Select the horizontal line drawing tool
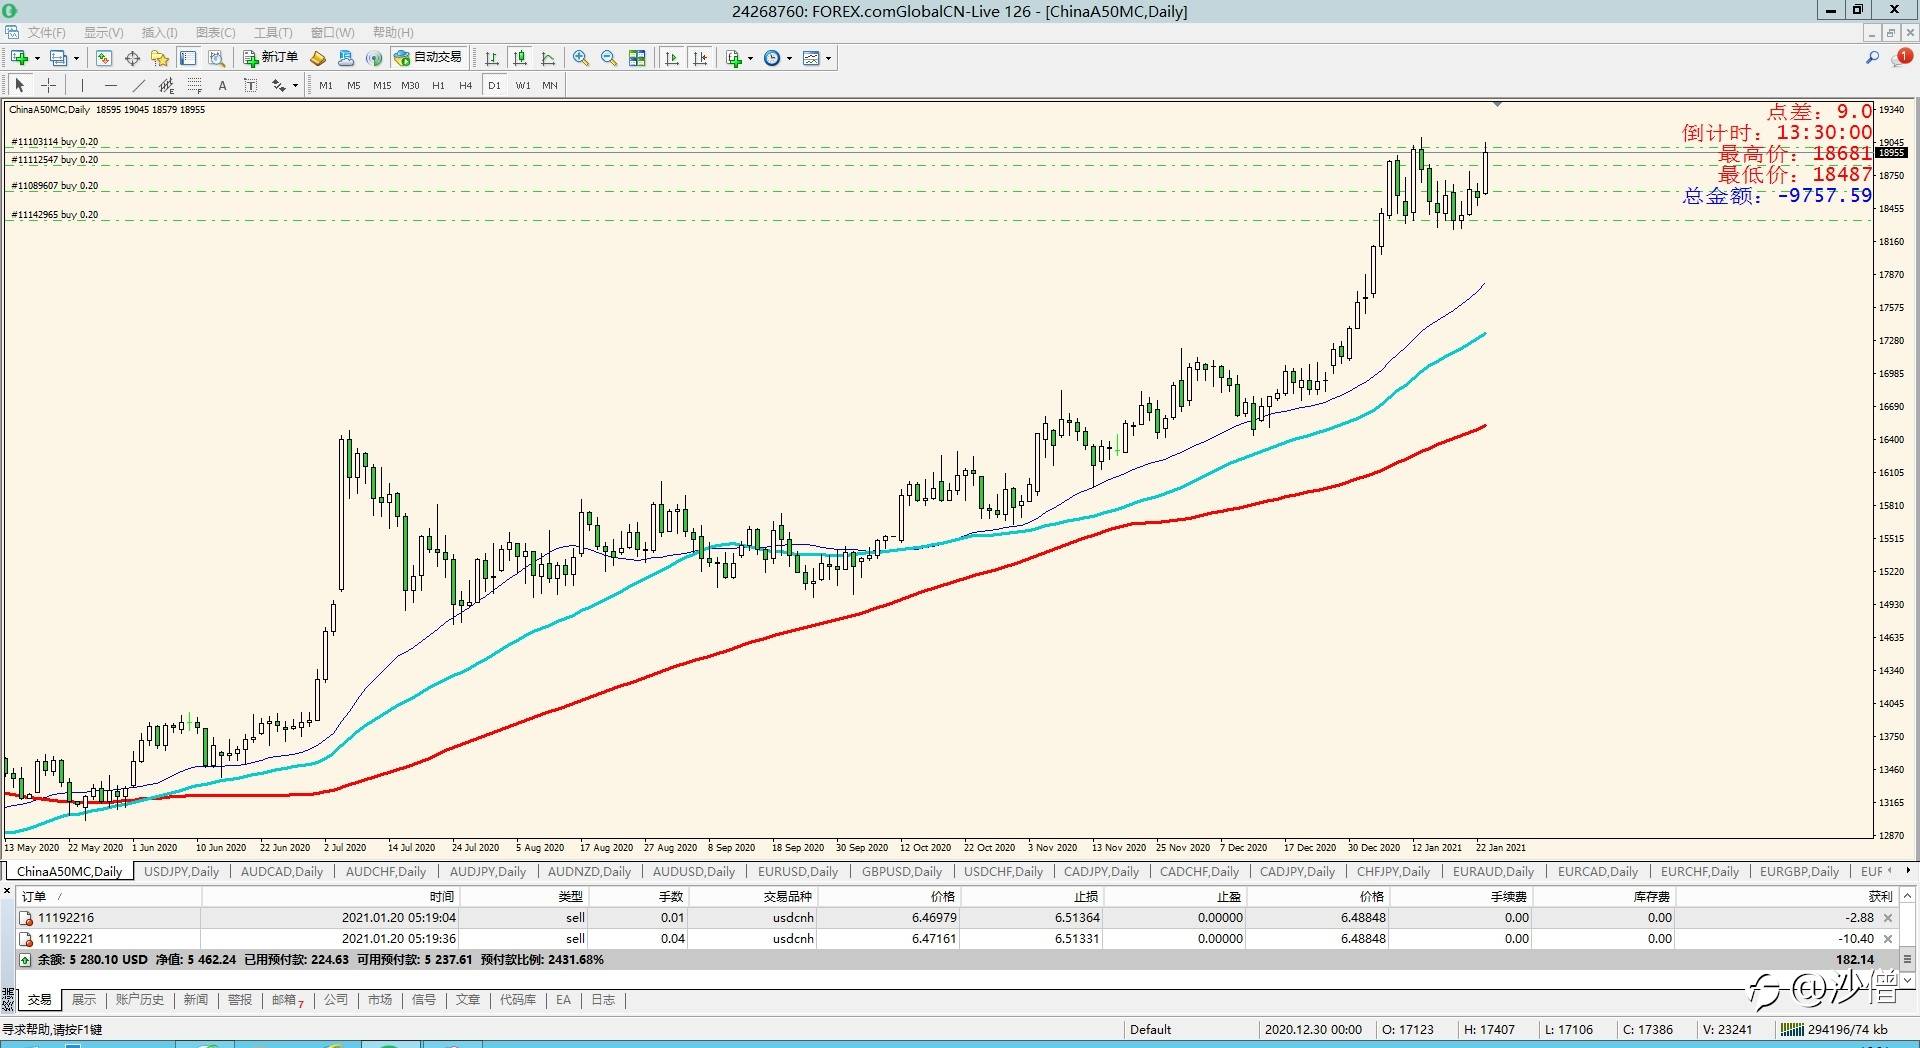Viewport: 1920px width, 1048px height. (x=110, y=85)
